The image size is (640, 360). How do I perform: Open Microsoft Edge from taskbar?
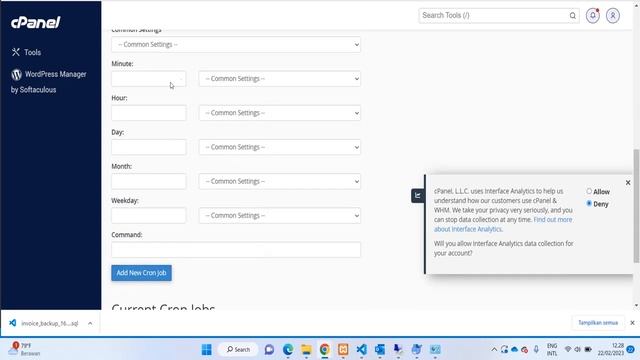[288, 349]
